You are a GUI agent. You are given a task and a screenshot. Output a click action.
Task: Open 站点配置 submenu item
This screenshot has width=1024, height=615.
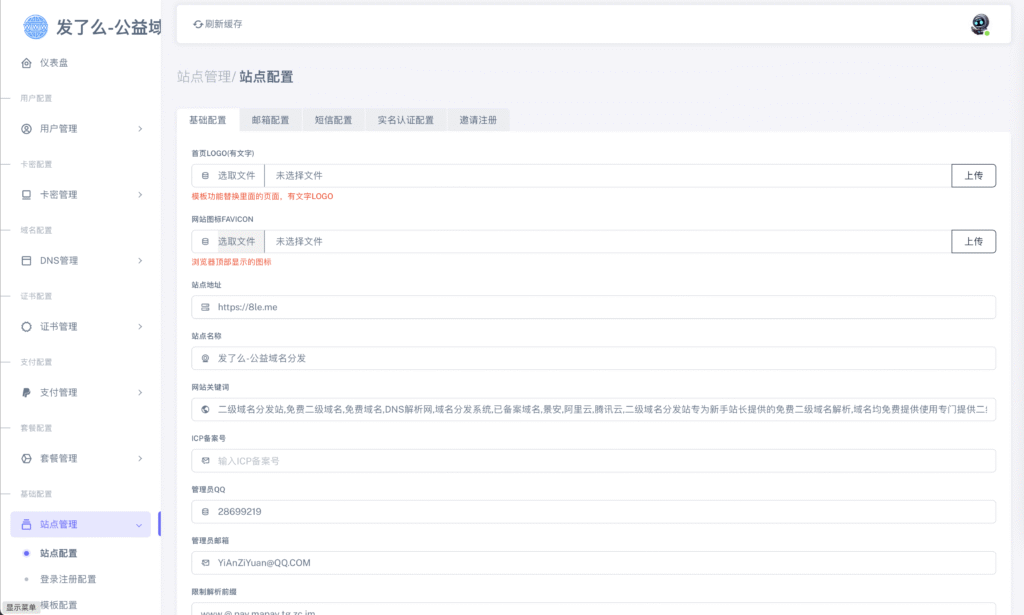[x=58, y=553]
